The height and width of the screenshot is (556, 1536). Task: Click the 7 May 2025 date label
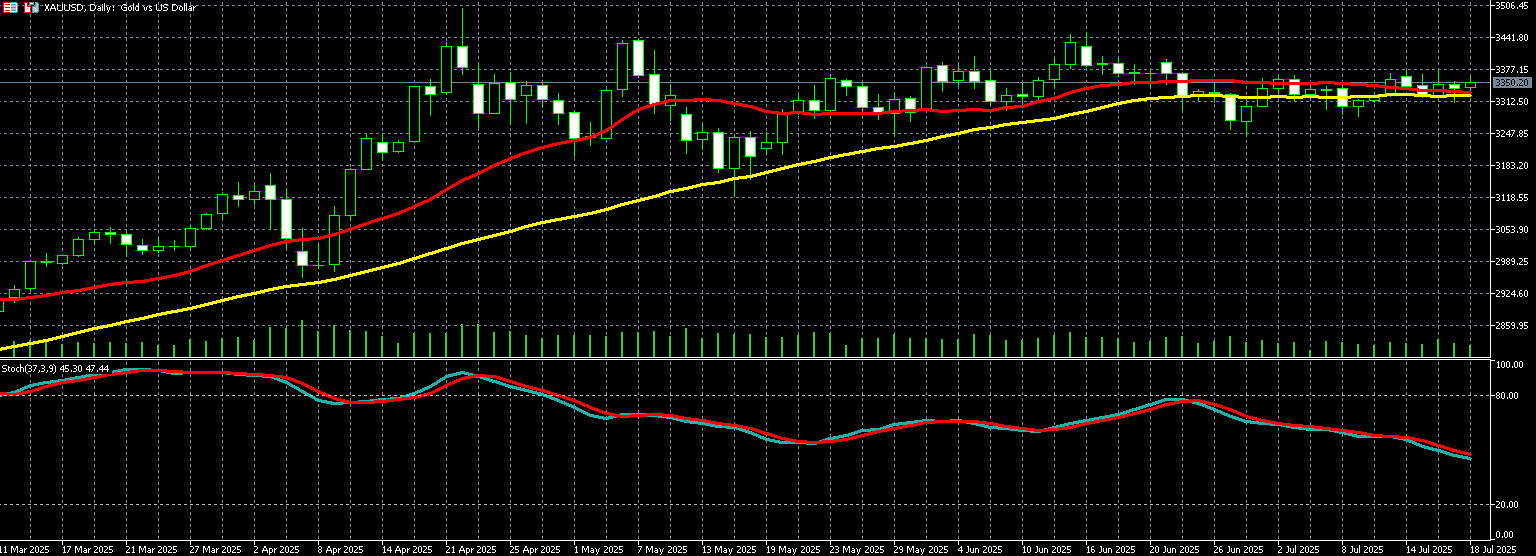[x=661, y=550]
